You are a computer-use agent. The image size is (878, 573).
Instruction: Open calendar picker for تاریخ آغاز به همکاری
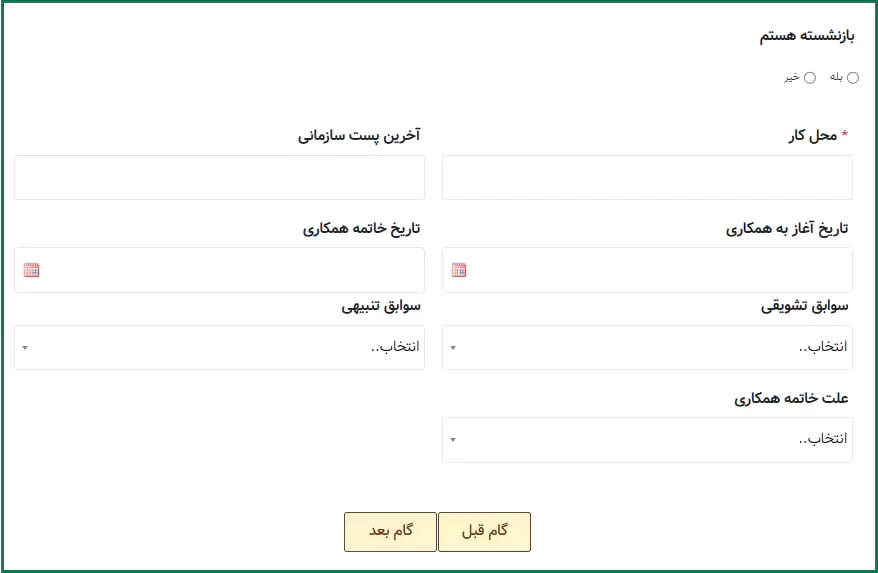click(459, 270)
